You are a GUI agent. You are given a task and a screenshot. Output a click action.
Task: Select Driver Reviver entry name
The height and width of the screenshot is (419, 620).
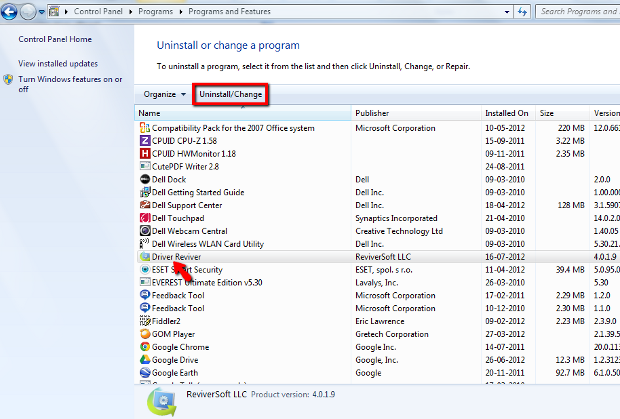(176, 257)
